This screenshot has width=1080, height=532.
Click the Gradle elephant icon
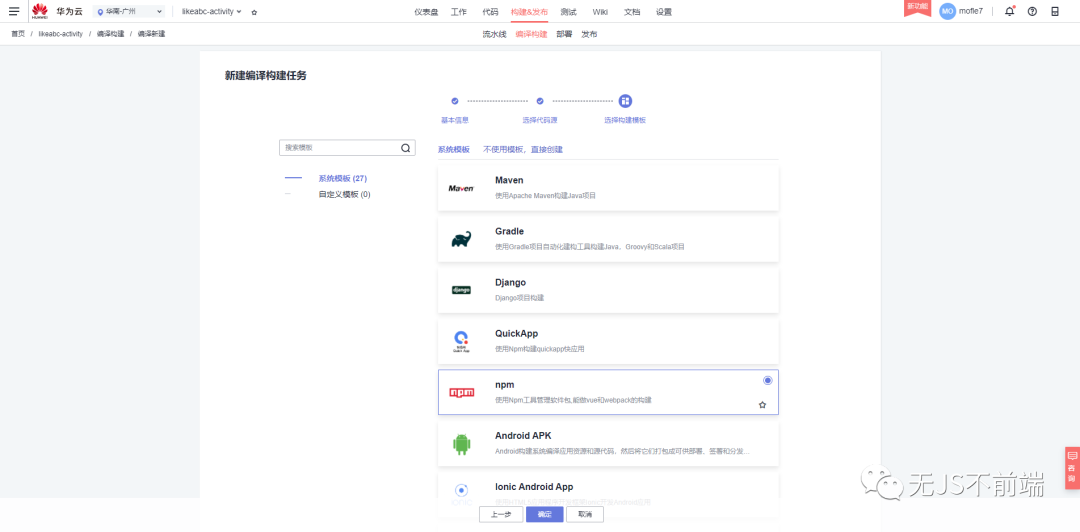(x=461, y=239)
